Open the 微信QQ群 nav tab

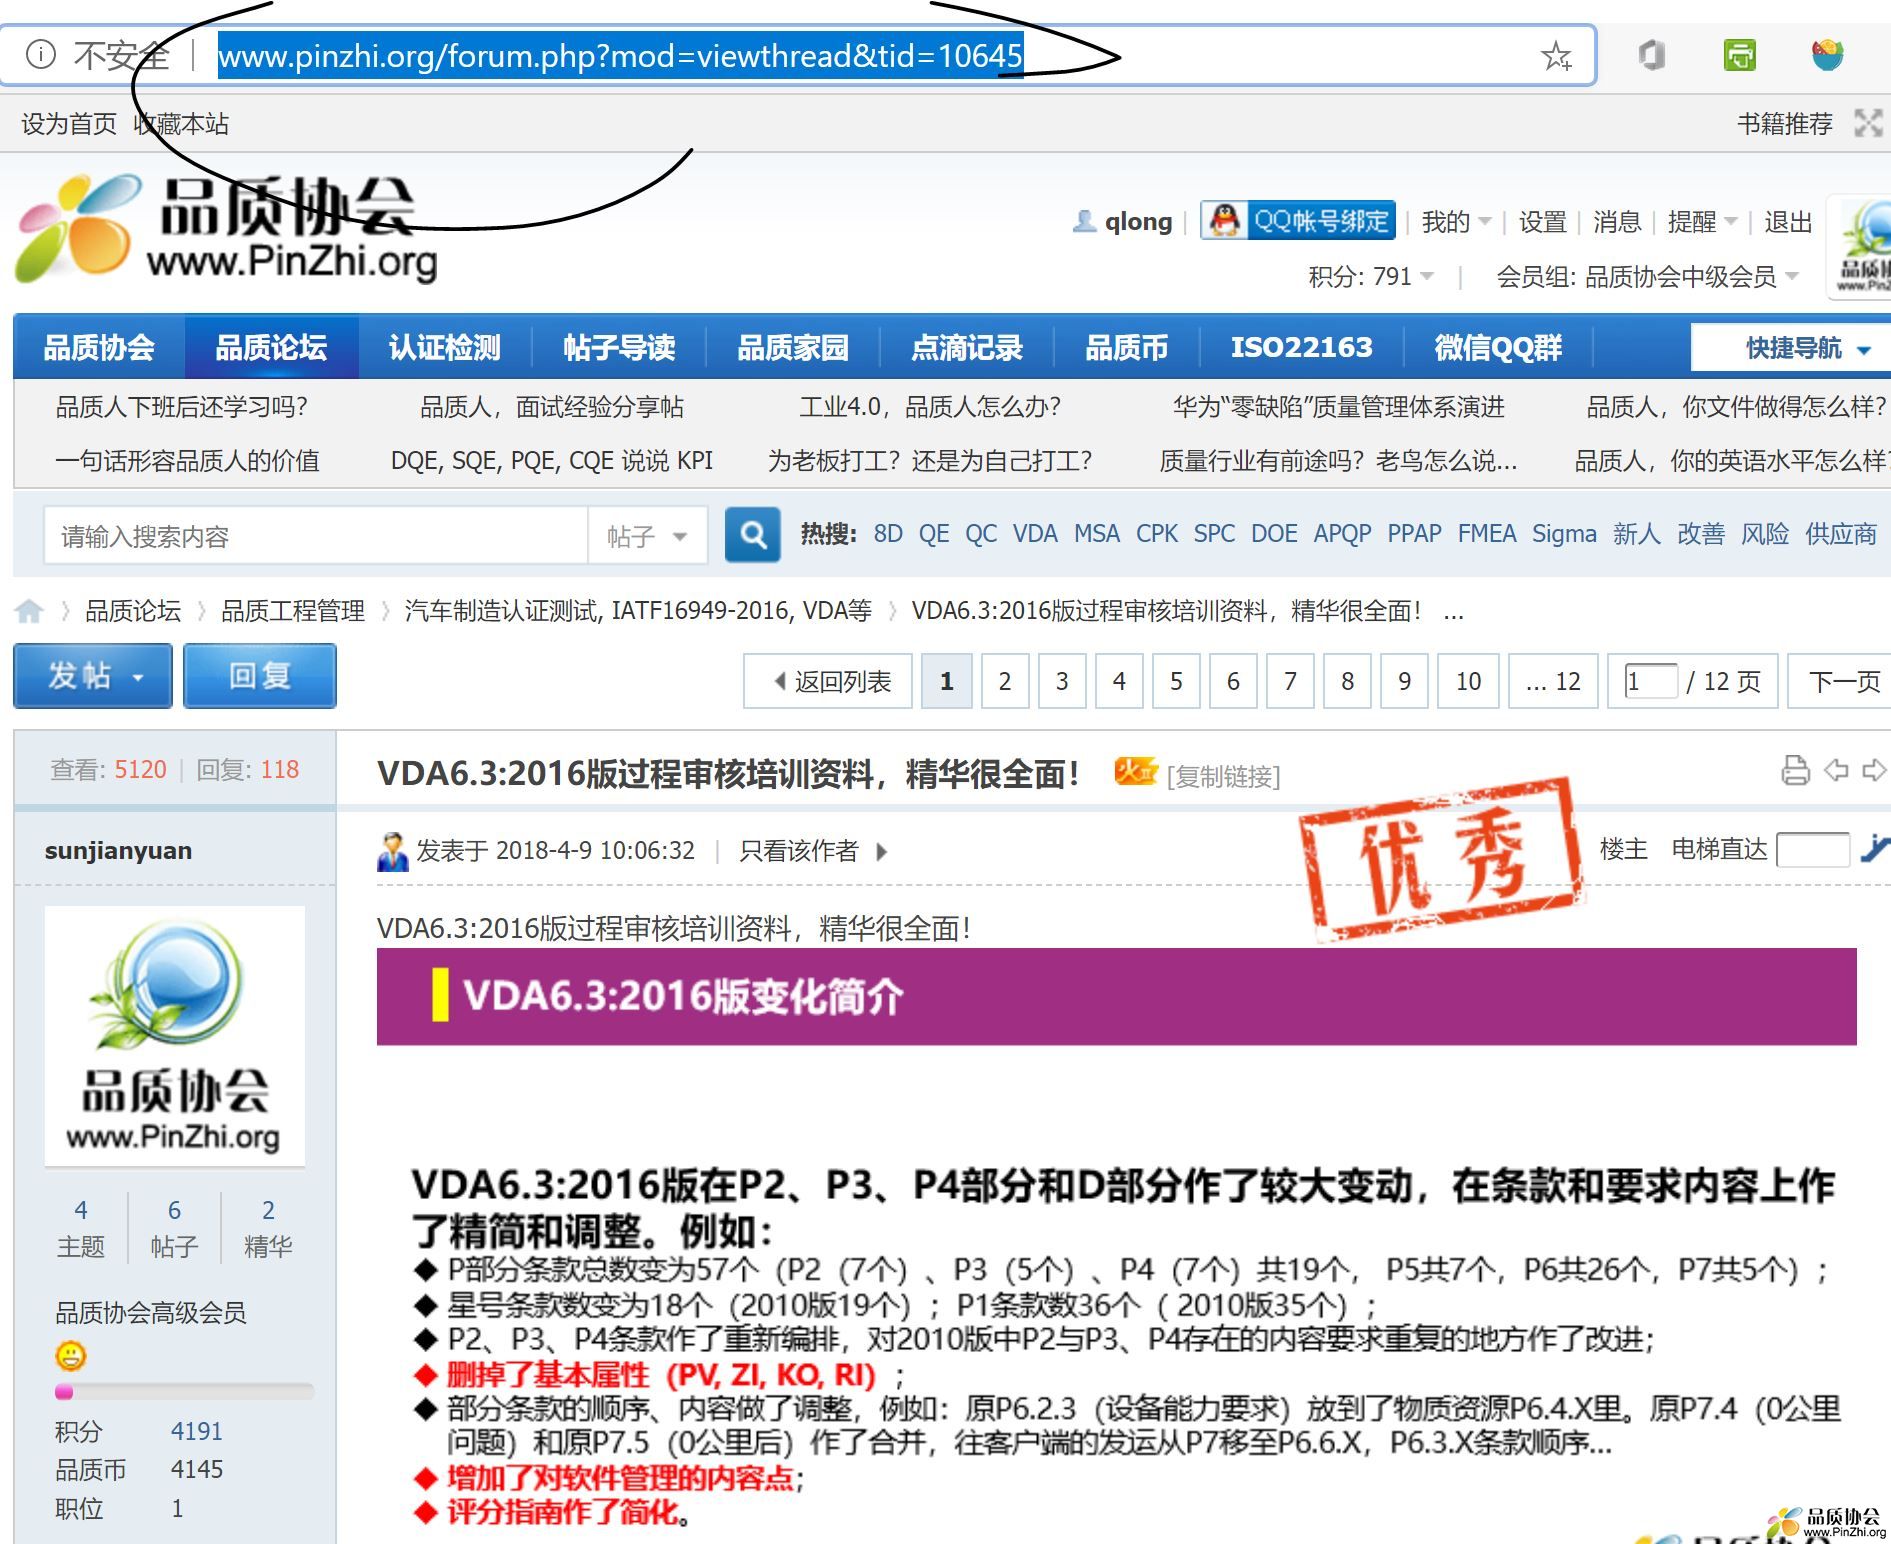(x=1498, y=348)
